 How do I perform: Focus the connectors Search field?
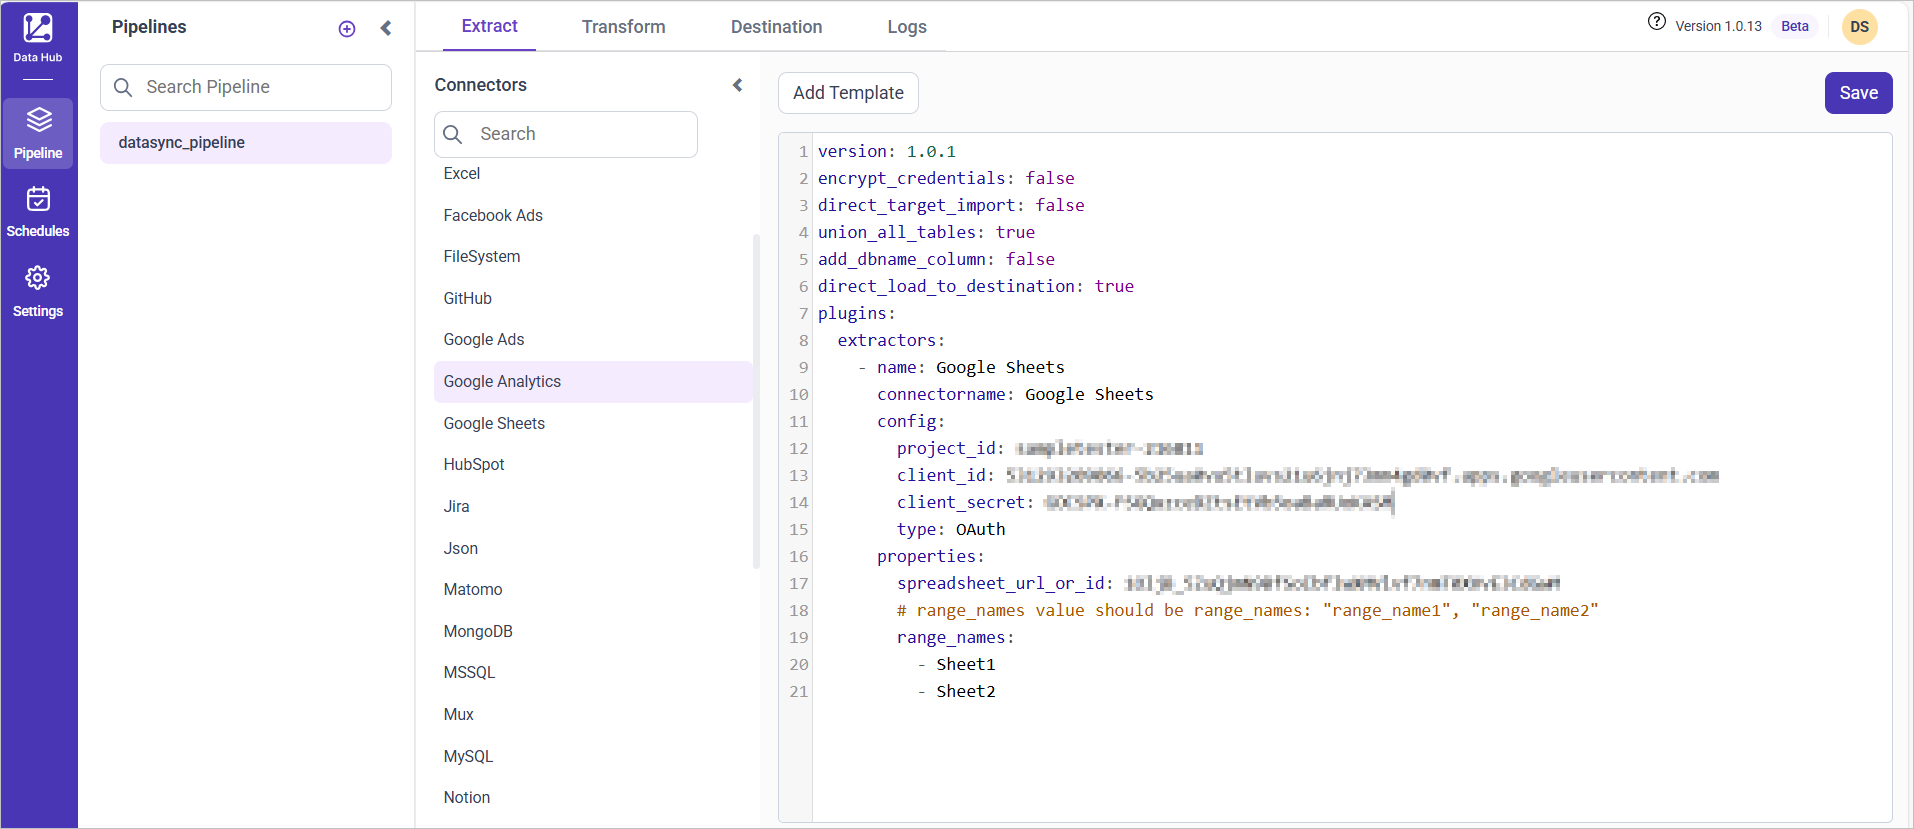[566, 134]
